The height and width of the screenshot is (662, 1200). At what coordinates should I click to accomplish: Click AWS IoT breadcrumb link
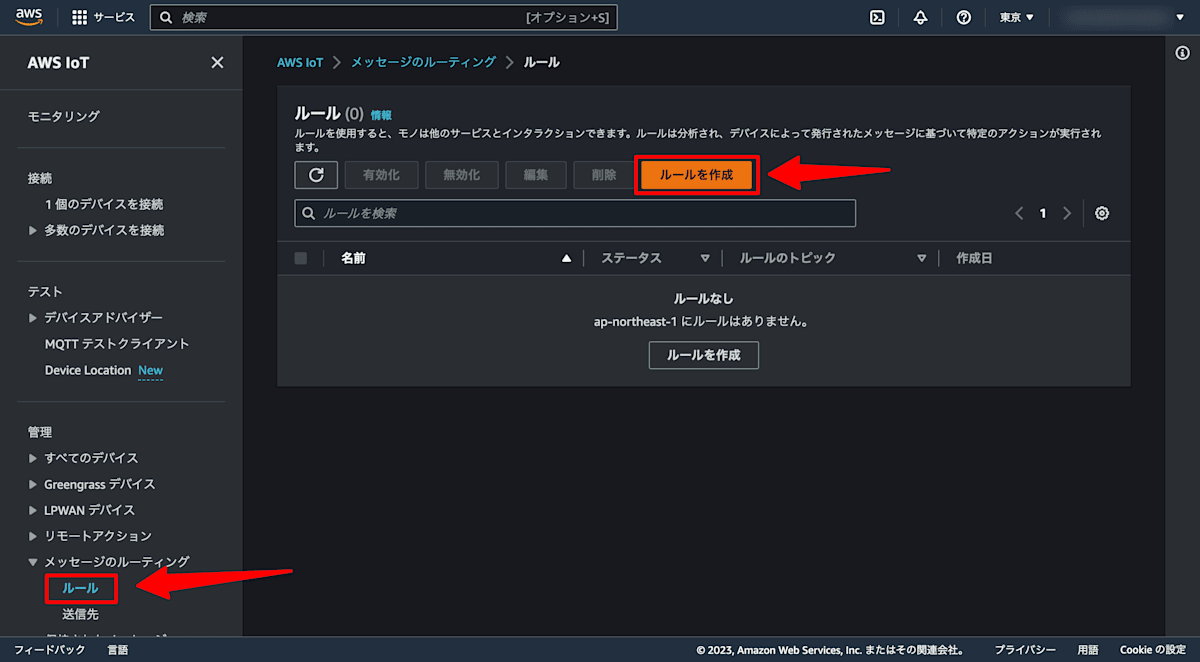tap(300, 62)
